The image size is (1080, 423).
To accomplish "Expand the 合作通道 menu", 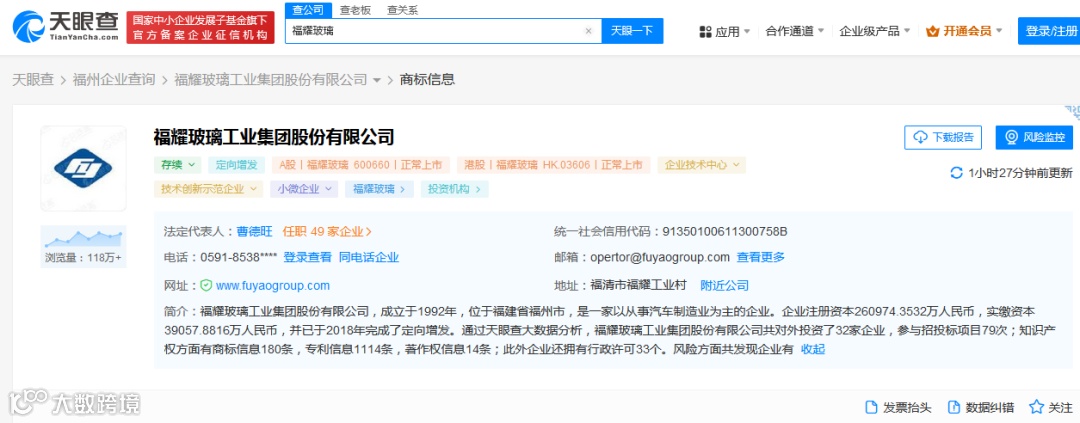I will (x=795, y=31).
